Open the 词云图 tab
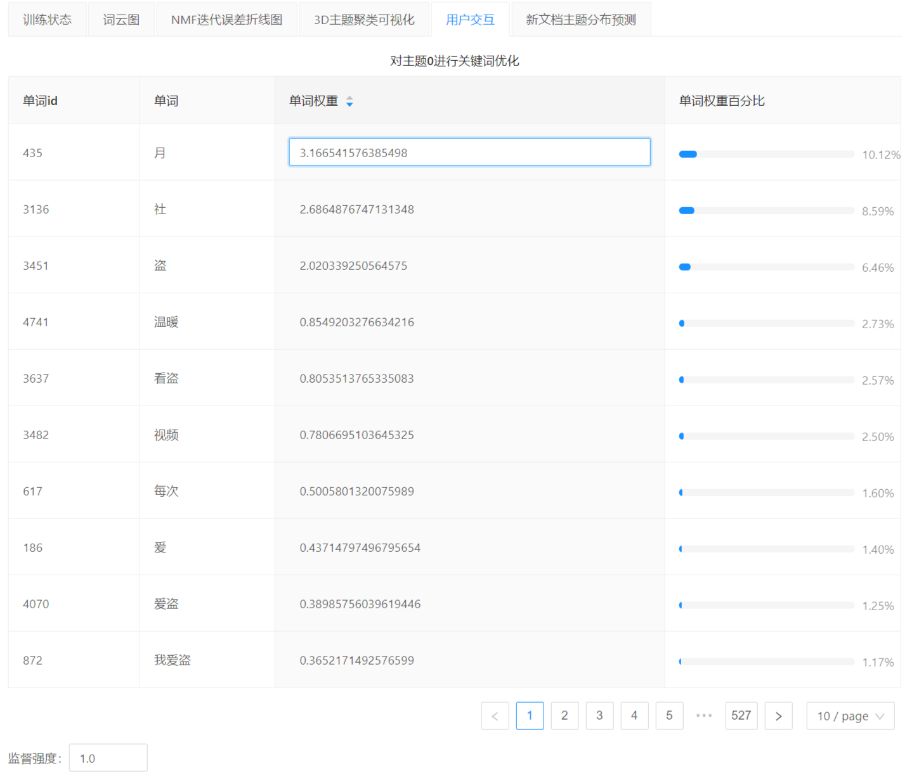Screen dimensions: 919x780 click(121, 20)
